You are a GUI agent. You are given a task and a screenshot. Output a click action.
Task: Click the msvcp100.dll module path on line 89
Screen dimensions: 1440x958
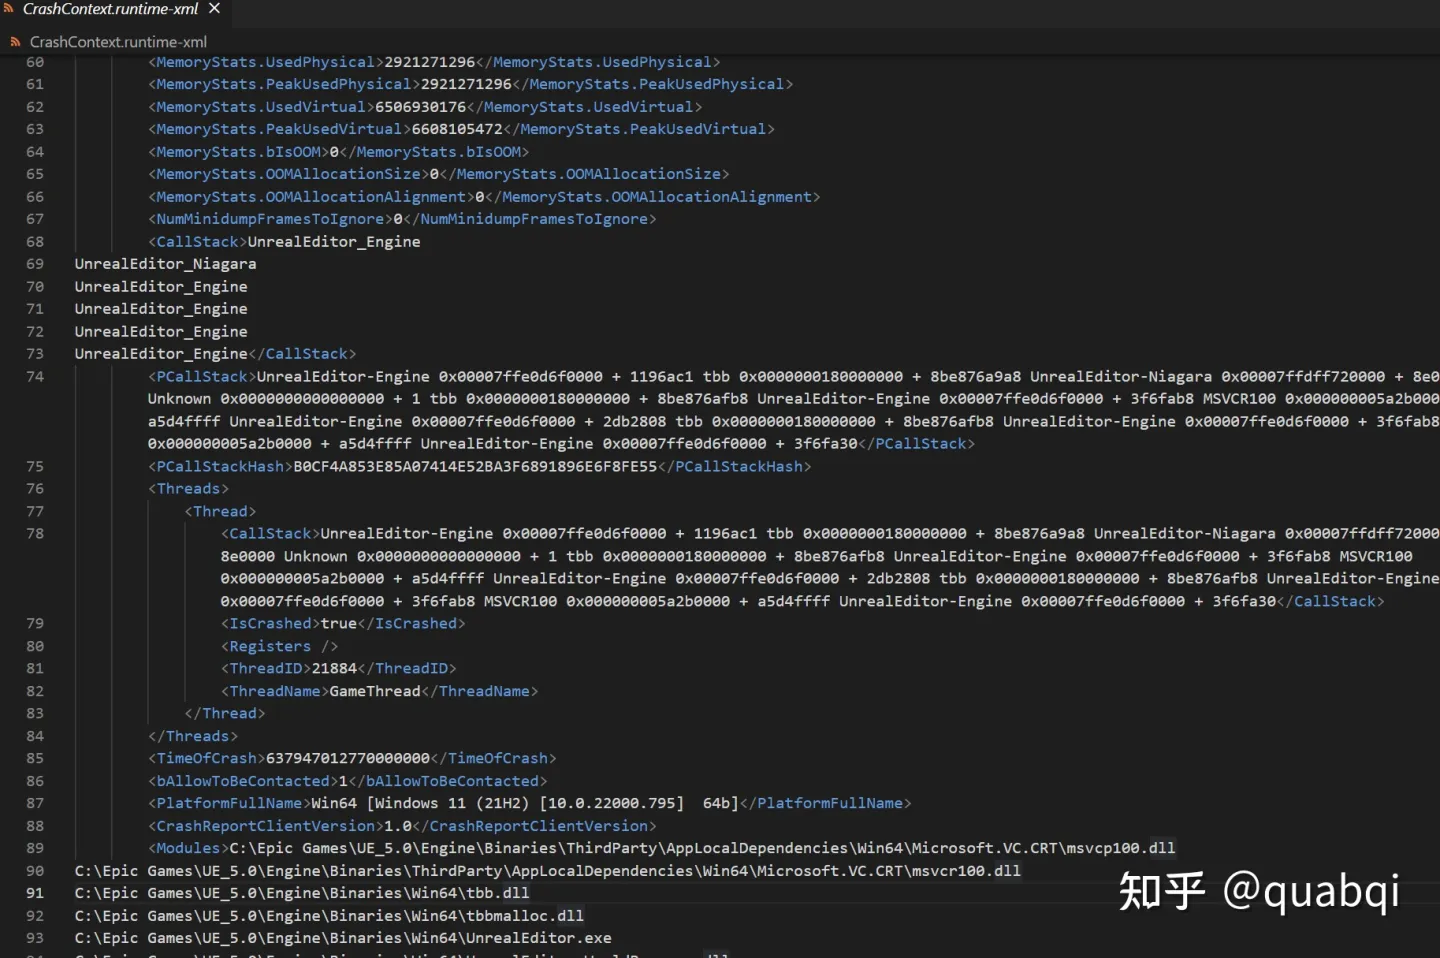coord(700,847)
